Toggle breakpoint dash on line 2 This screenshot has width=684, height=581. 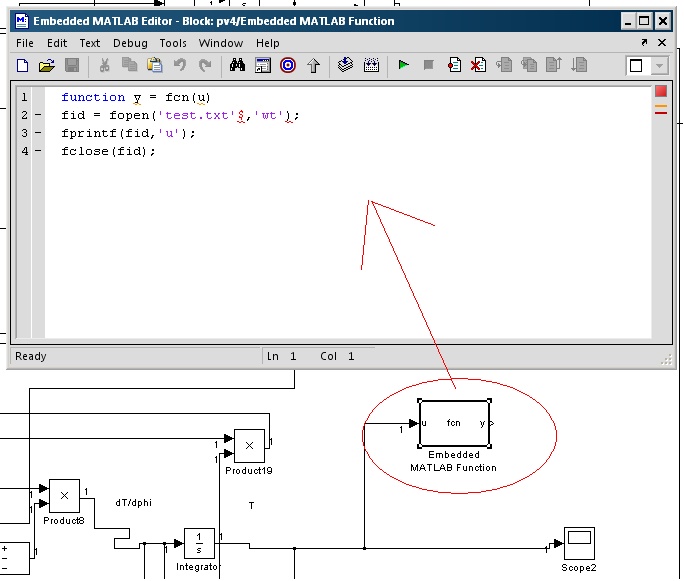coord(38,116)
